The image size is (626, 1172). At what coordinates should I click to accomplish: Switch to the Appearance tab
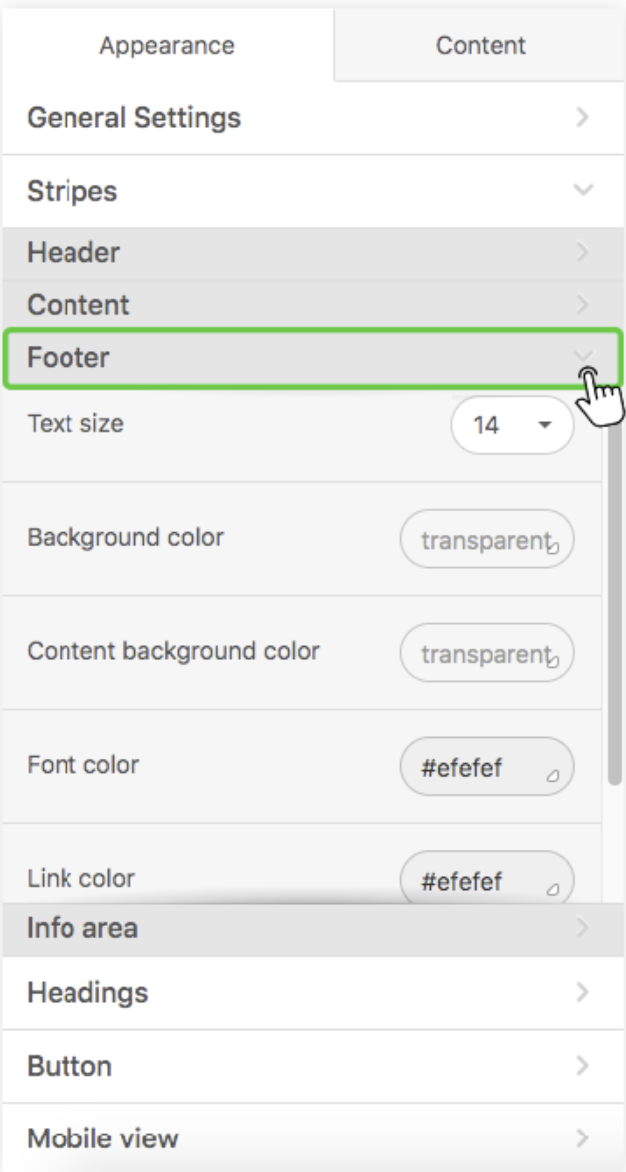(167, 46)
